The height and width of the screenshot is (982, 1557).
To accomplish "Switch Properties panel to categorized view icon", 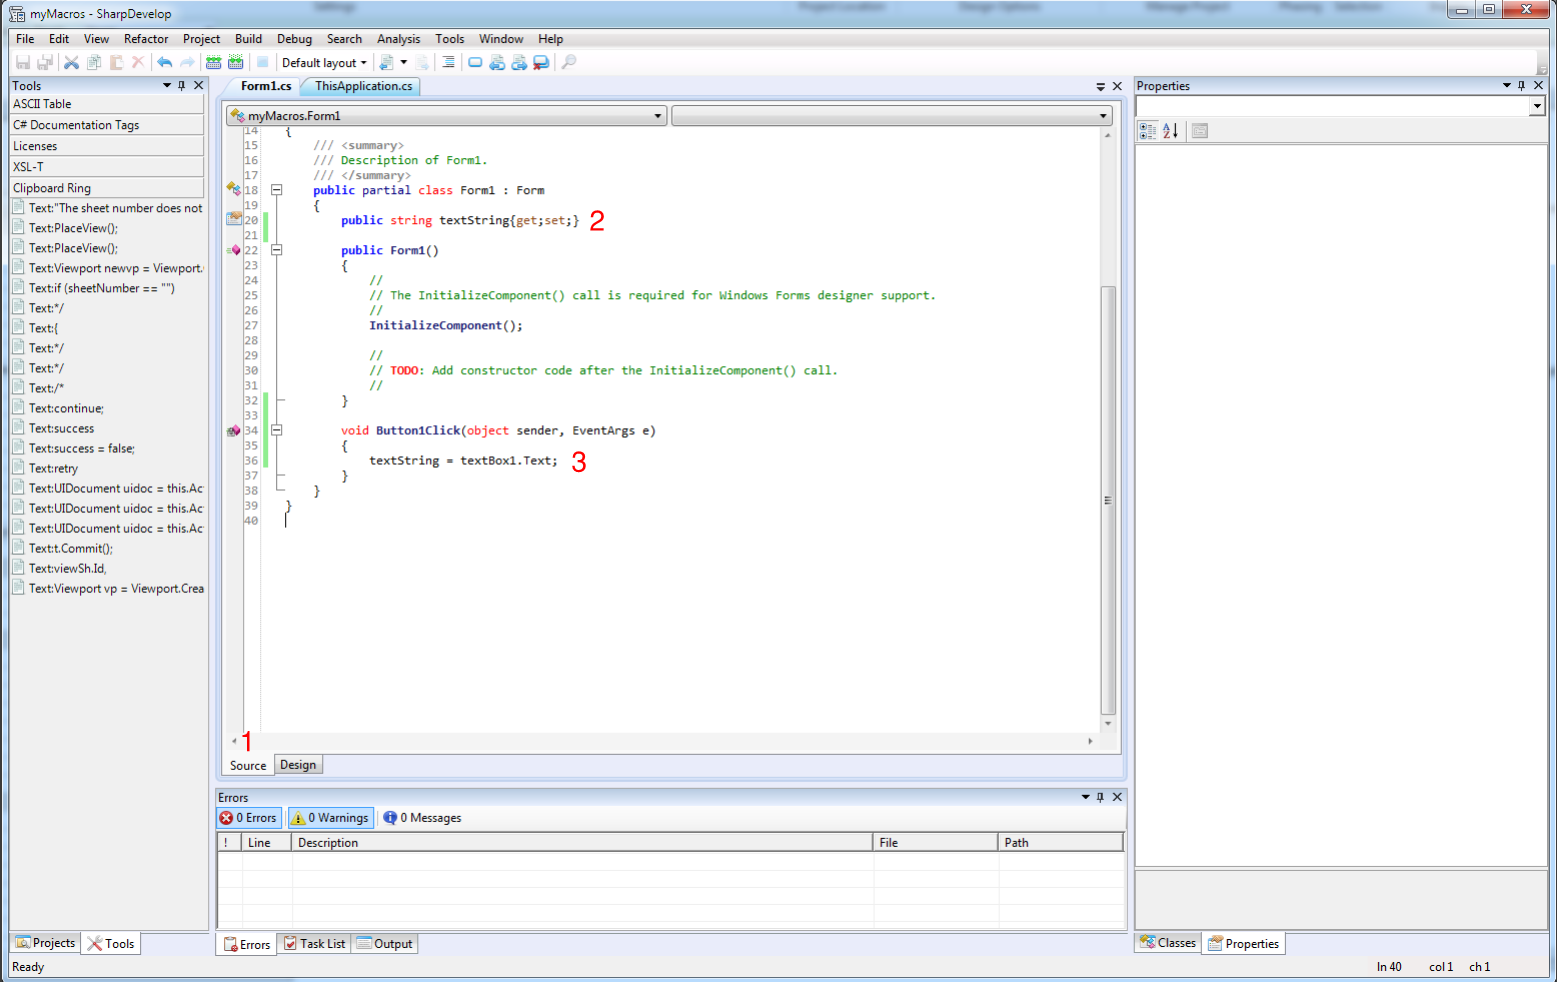I will coord(1148,130).
